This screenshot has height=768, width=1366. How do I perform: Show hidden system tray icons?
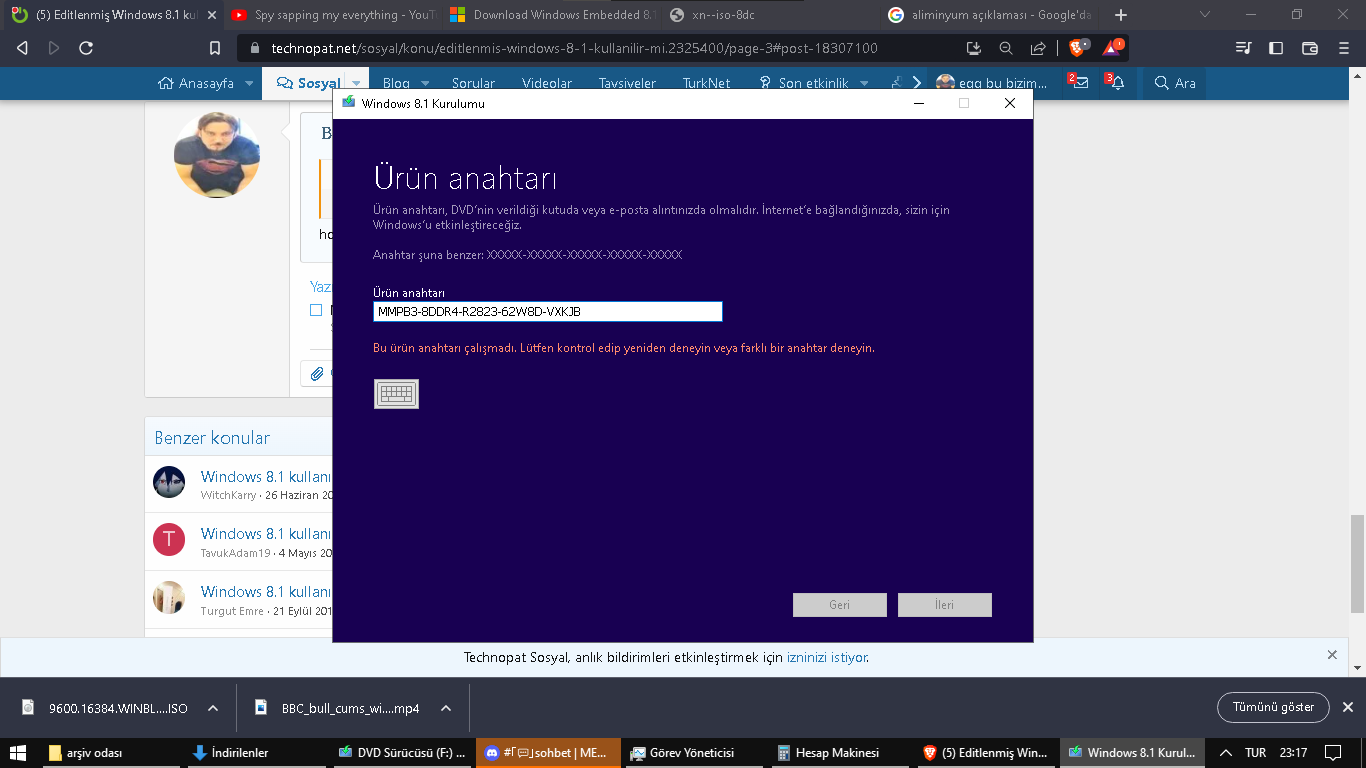click(x=1226, y=753)
